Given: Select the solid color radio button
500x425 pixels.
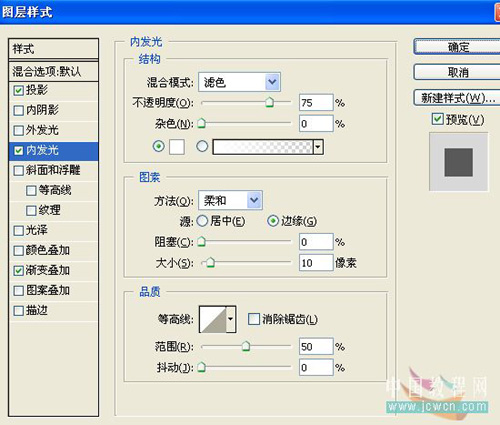Looking at the screenshot, I should [x=159, y=146].
